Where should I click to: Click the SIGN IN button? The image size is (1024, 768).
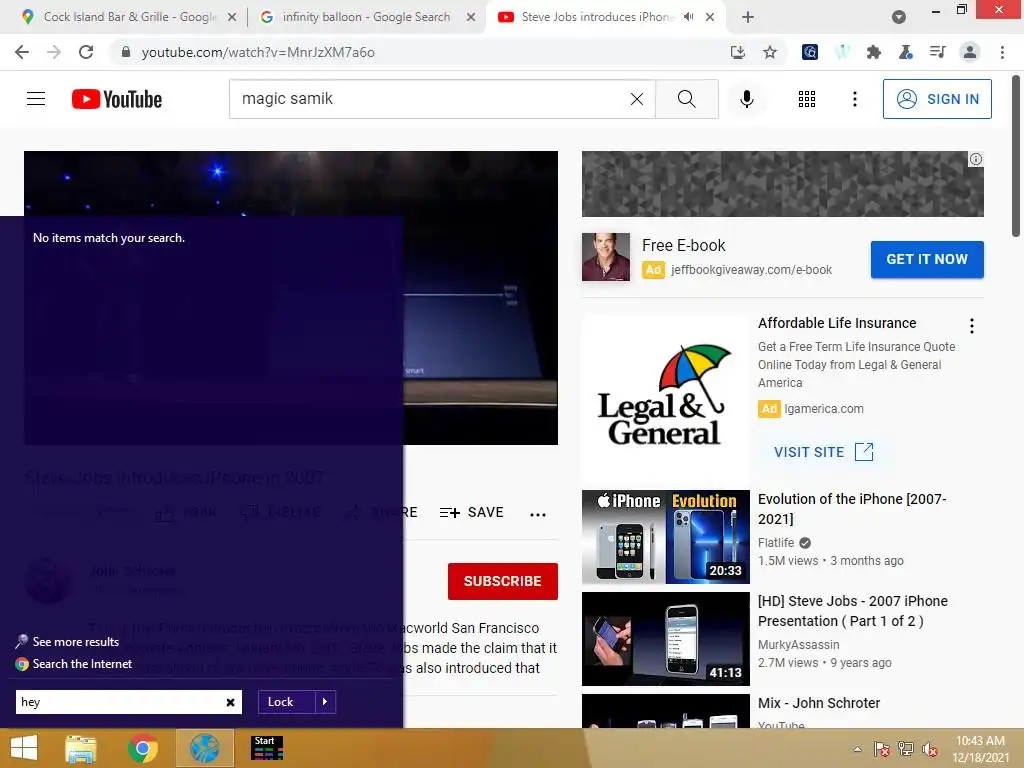(x=937, y=99)
